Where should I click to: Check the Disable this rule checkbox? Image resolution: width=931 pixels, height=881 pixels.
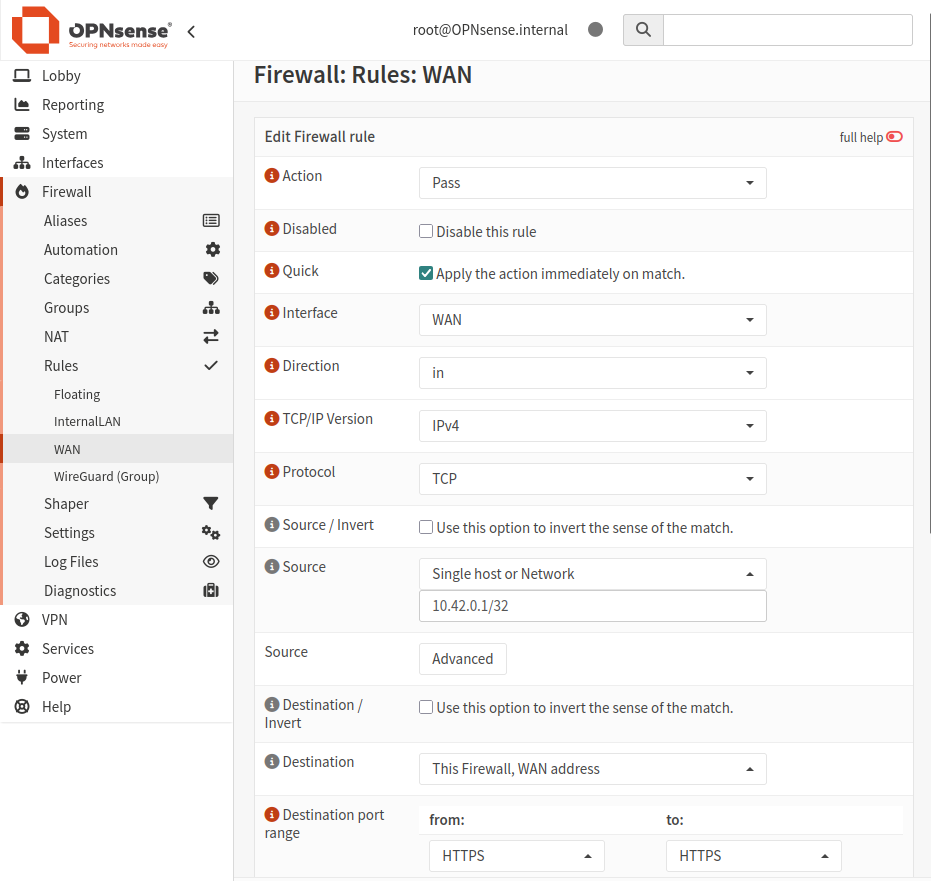click(426, 231)
